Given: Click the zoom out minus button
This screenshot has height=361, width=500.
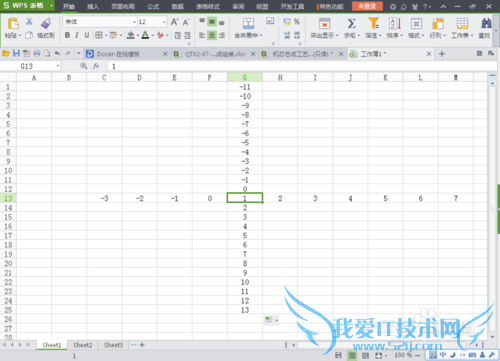Looking at the screenshot, I should point(417,355).
